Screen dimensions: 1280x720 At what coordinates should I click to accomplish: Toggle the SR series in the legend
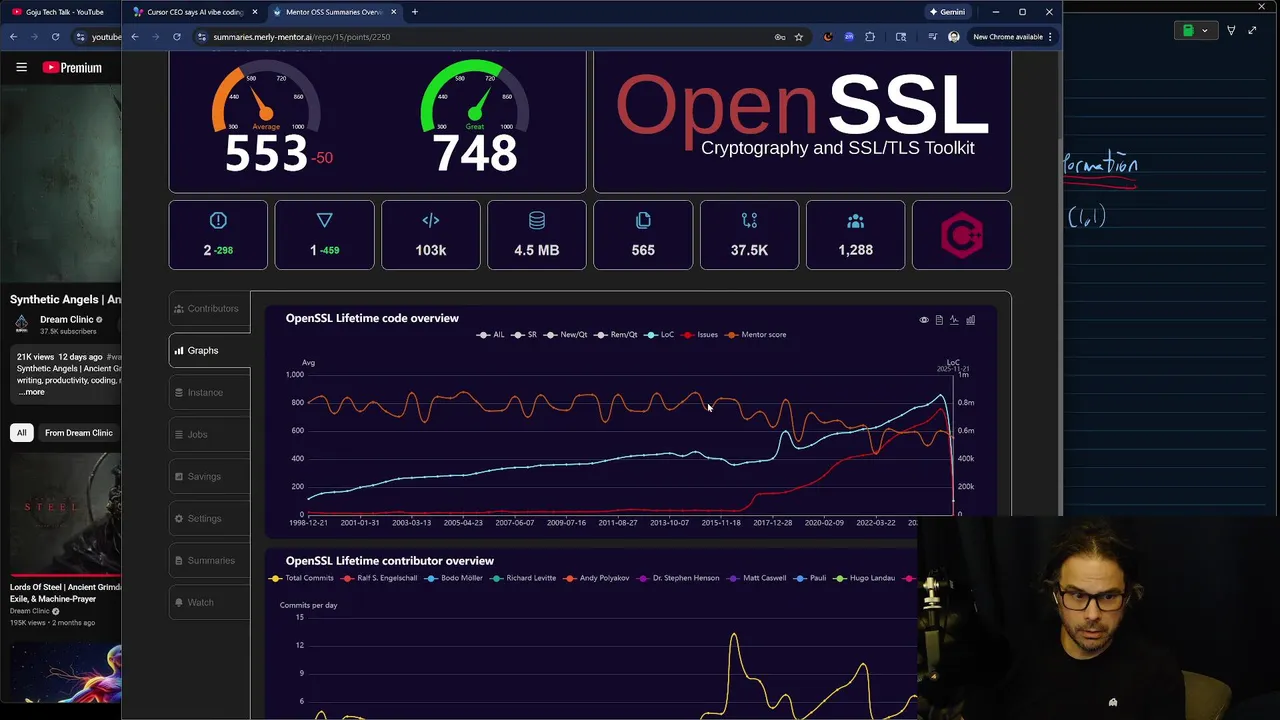[524, 335]
